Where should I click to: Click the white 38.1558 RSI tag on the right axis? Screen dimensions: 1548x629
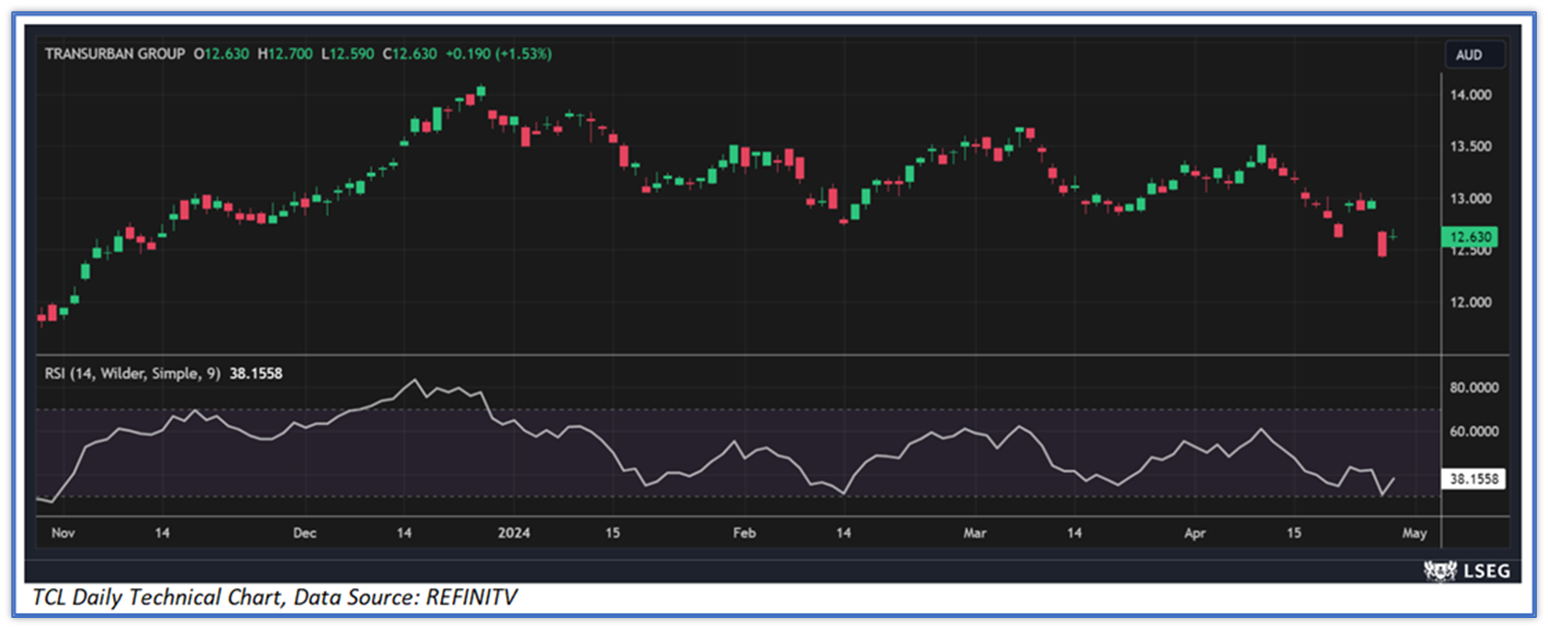click(x=1473, y=480)
